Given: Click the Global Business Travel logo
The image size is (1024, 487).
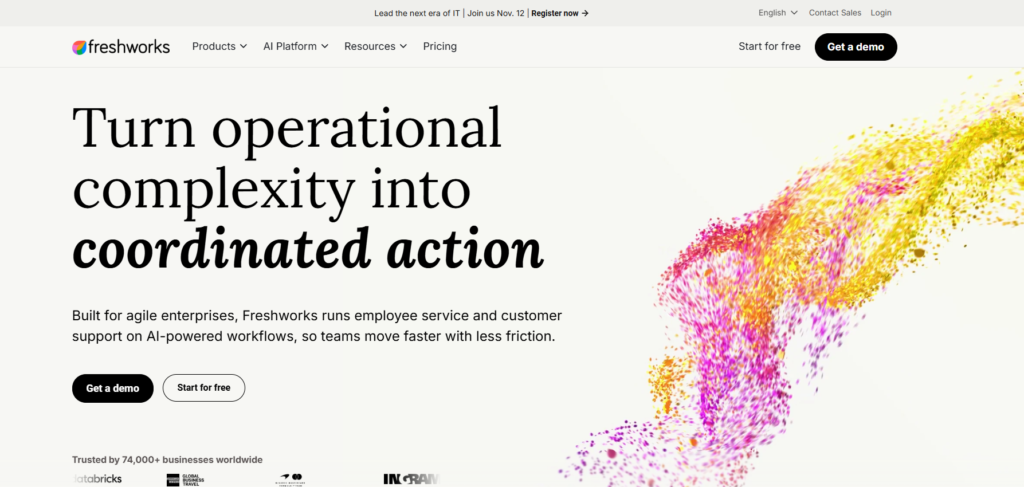Looking at the screenshot, I should tap(184, 480).
